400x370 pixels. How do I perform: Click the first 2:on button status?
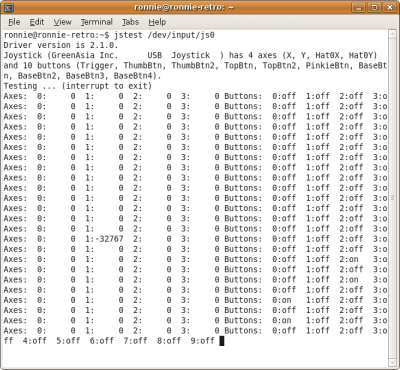[x=349, y=259]
